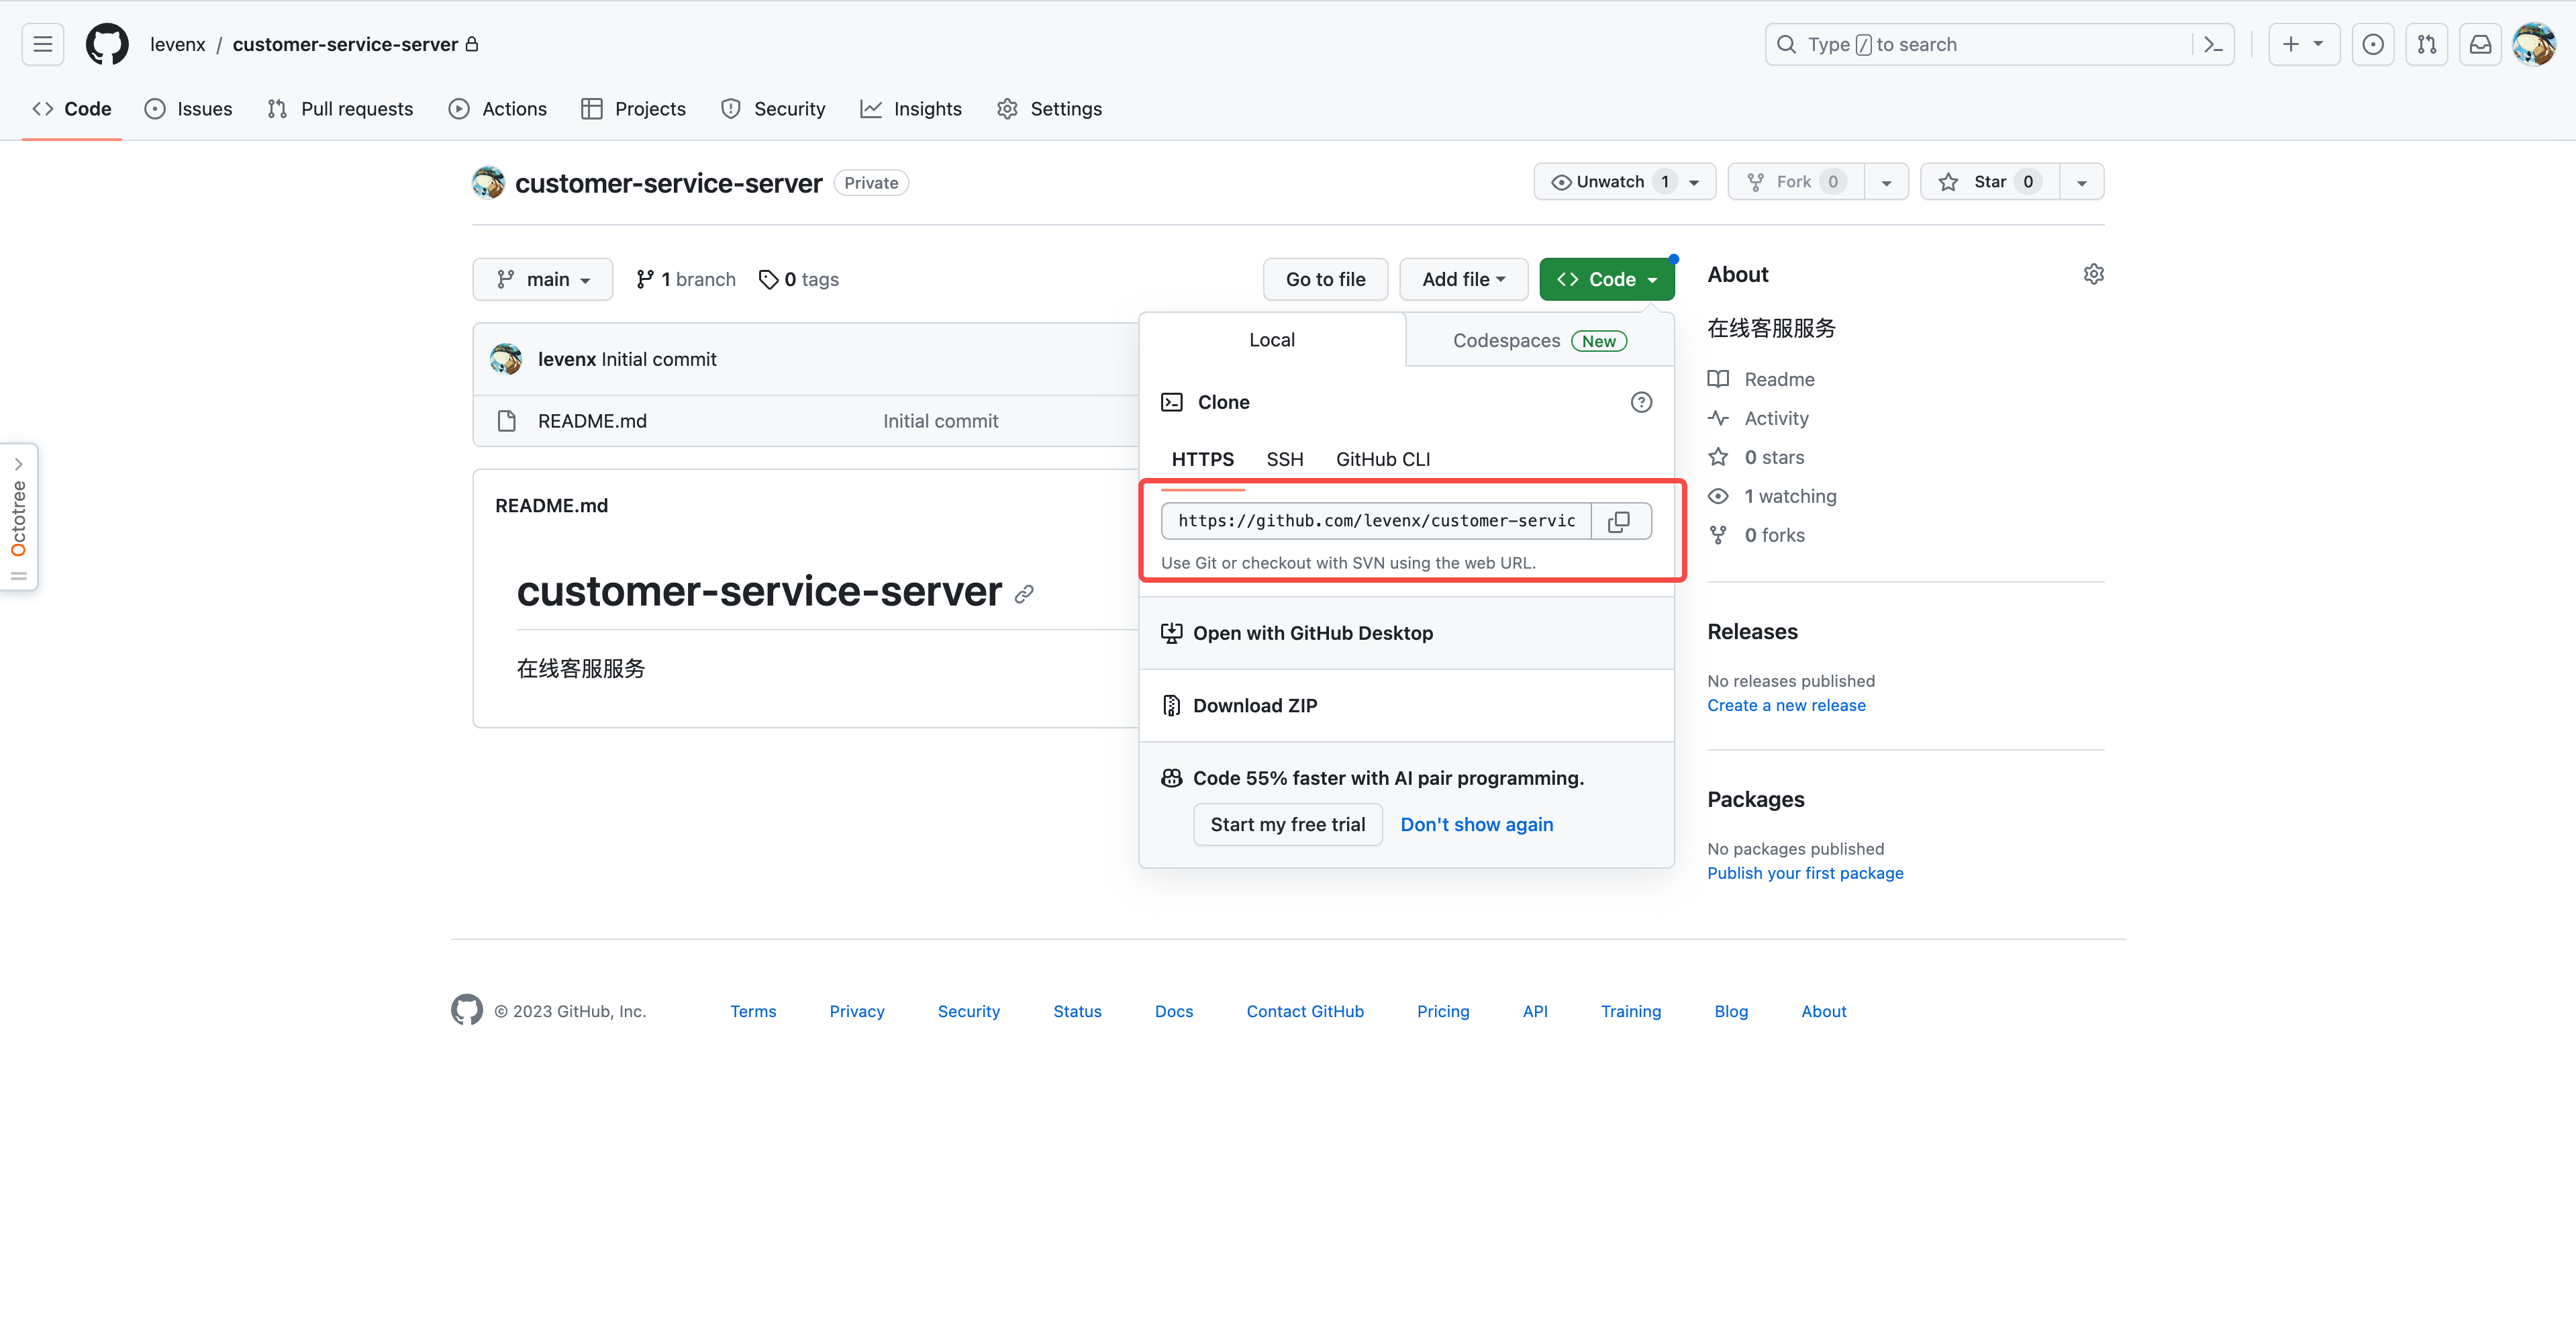Open the hamburger navigation menu
The image size is (2576, 1336).
pyautogui.click(x=43, y=44)
